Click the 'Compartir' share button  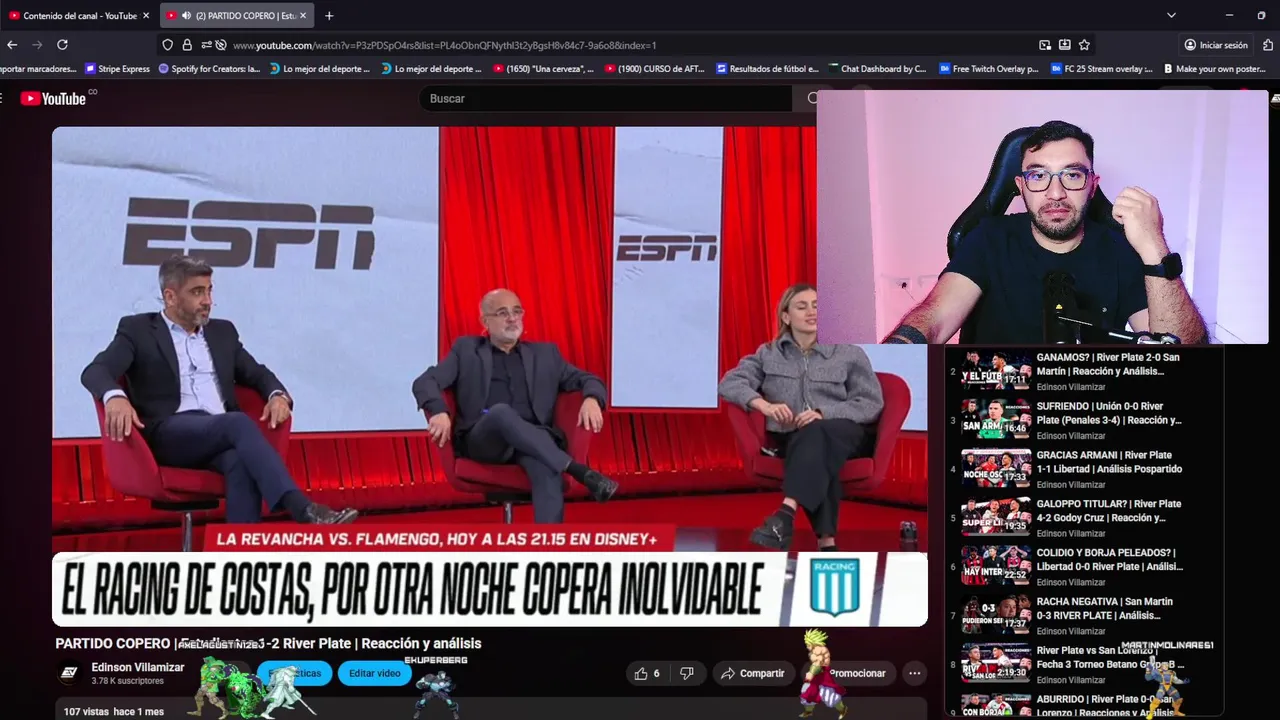(752, 673)
